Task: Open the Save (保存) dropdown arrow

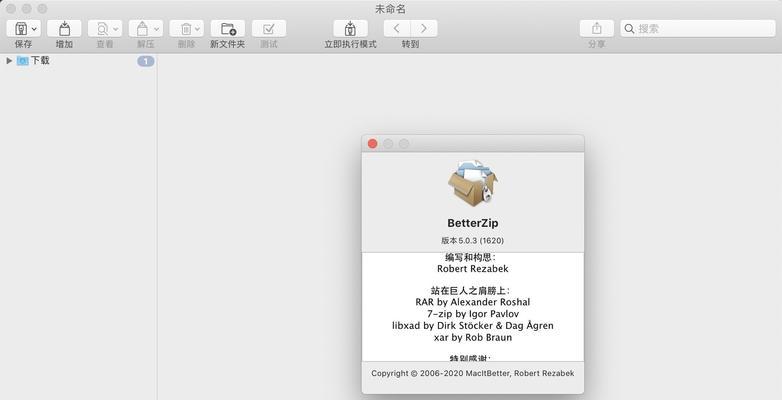Action: click(34, 29)
